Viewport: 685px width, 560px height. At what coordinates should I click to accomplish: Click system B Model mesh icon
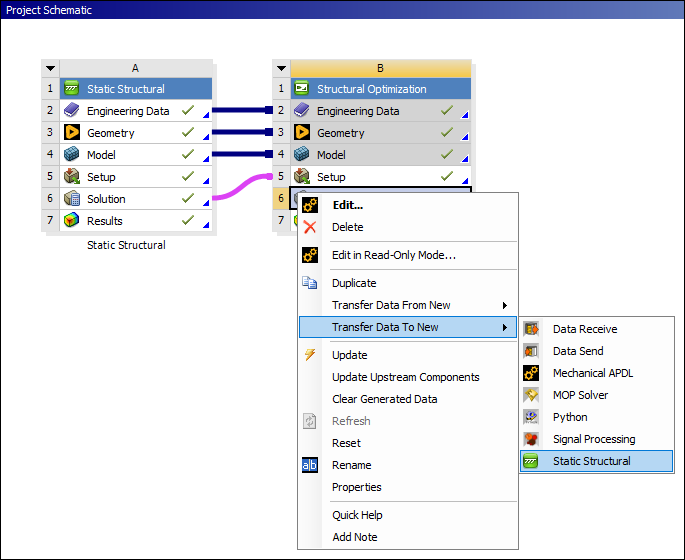302,154
